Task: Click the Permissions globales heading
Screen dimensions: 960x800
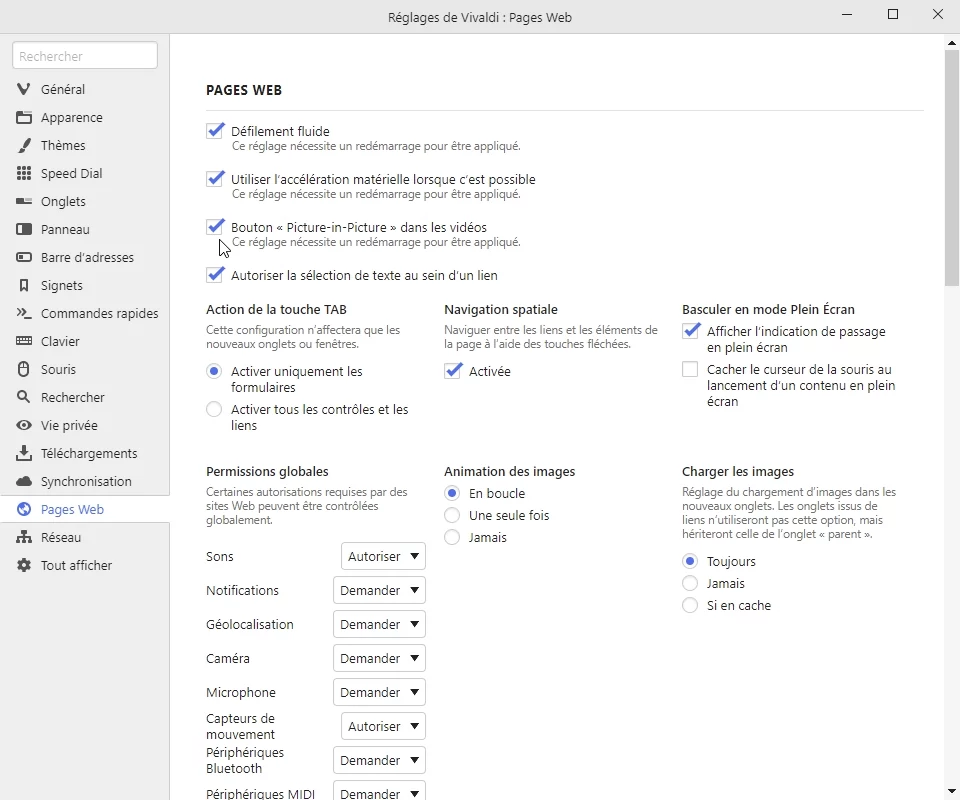Action: (x=267, y=471)
